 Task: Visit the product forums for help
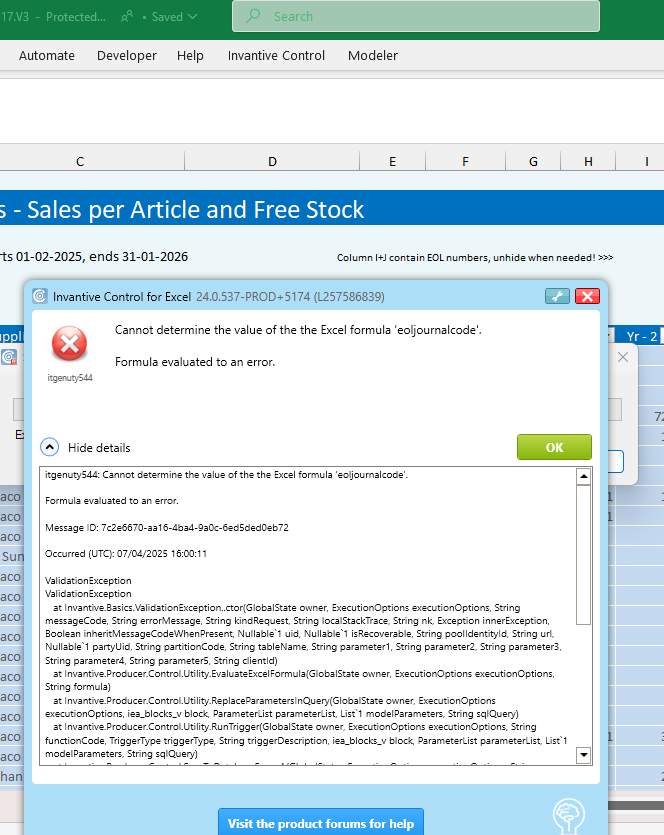pos(320,823)
